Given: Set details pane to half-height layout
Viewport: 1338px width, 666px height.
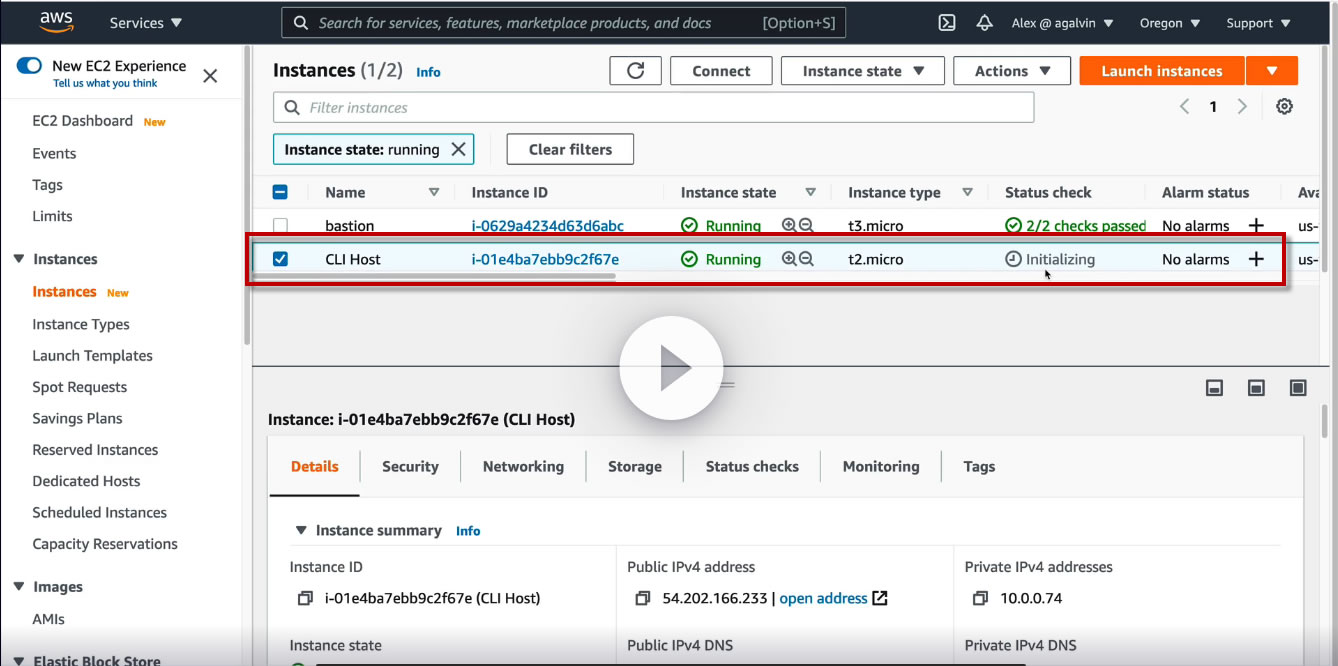Looking at the screenshot, I should 1256,388.
